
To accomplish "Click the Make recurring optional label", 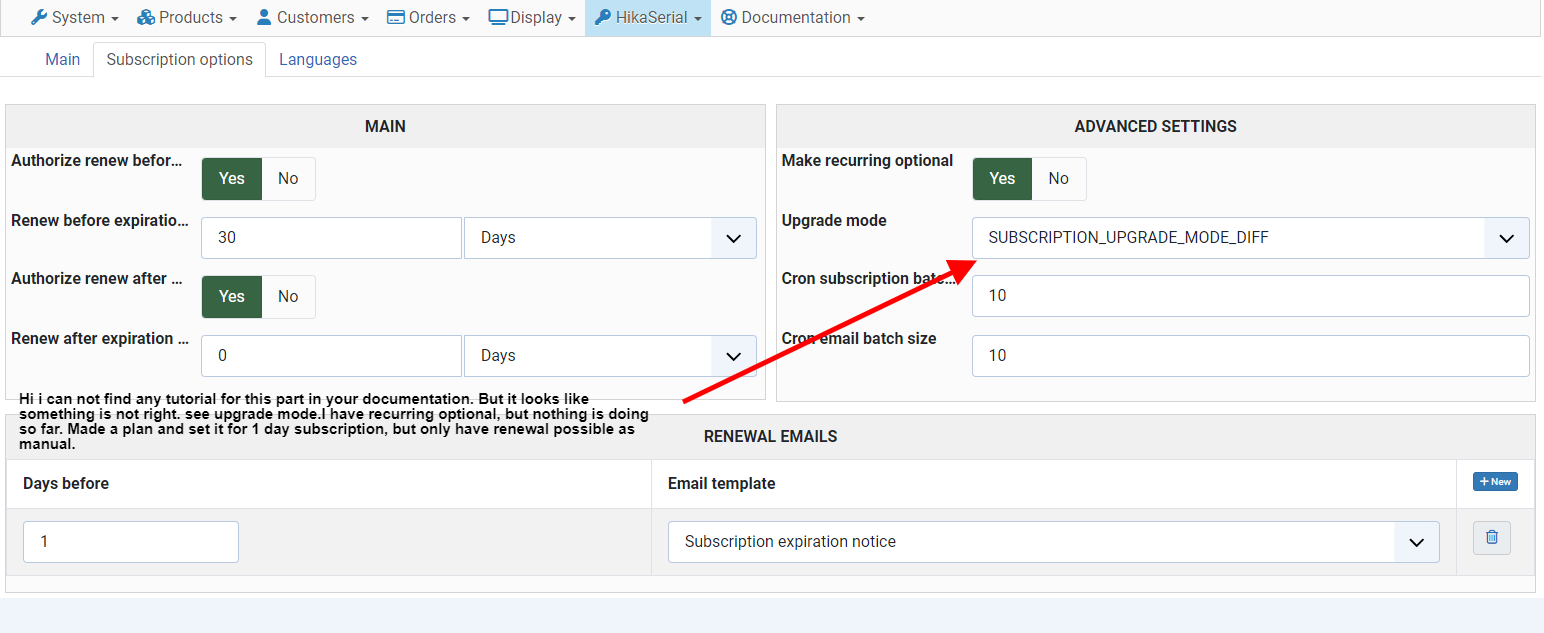I will click(867, 161).
